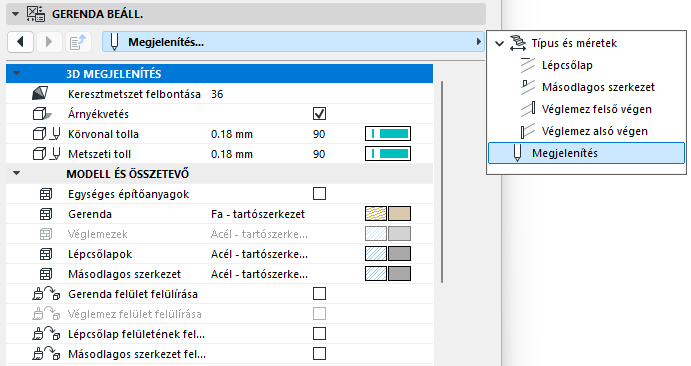Image resolution: width=691 pixels, height=366 pixels.
Task: Click the Keresztmetszet felbontása icon
Action: [x=40, y=93]
